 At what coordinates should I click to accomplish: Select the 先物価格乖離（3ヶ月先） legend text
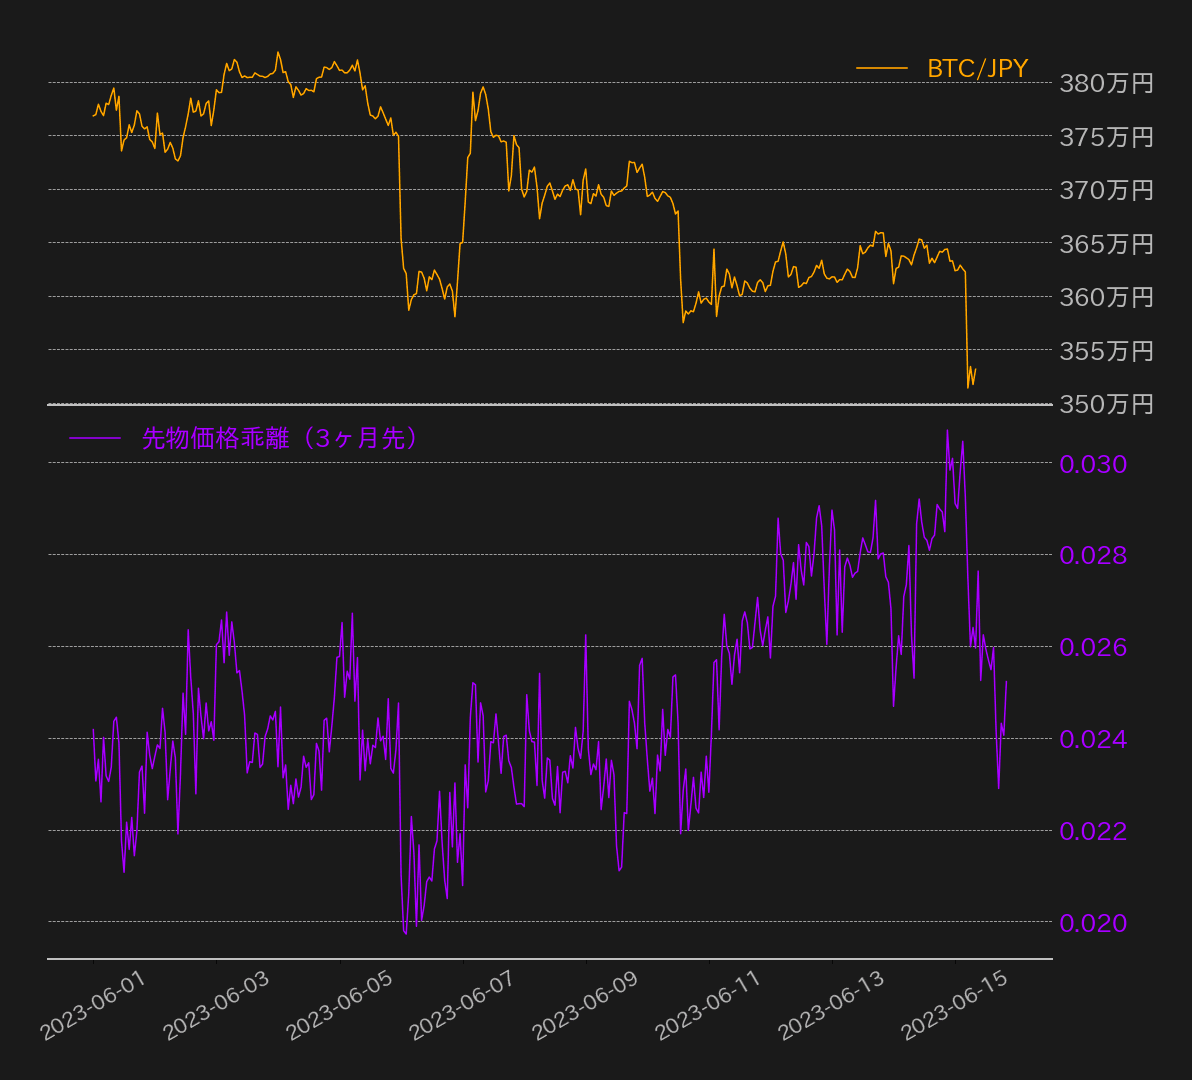pyautogui.click(x=280, y=438)
